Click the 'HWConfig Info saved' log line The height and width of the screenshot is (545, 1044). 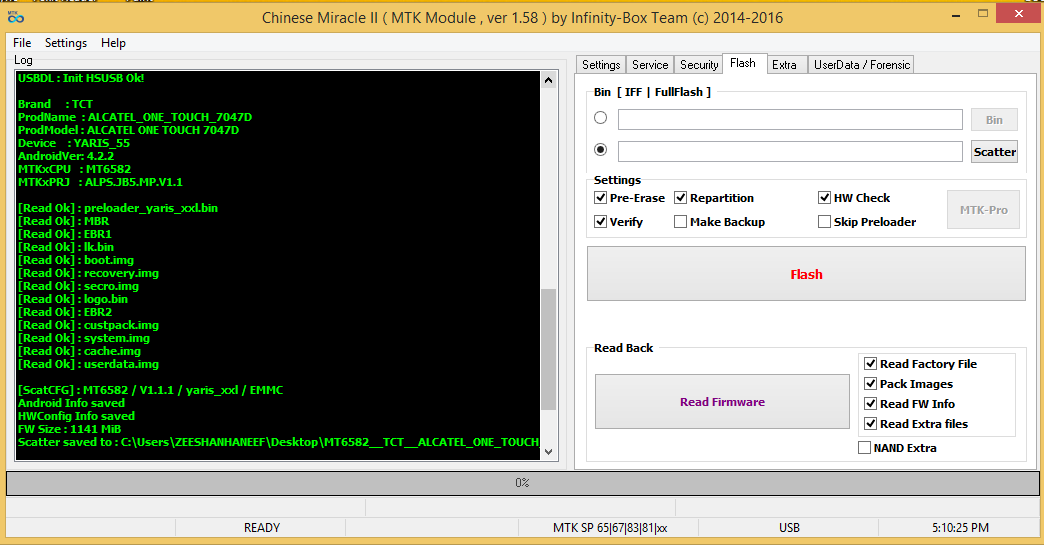77,416
